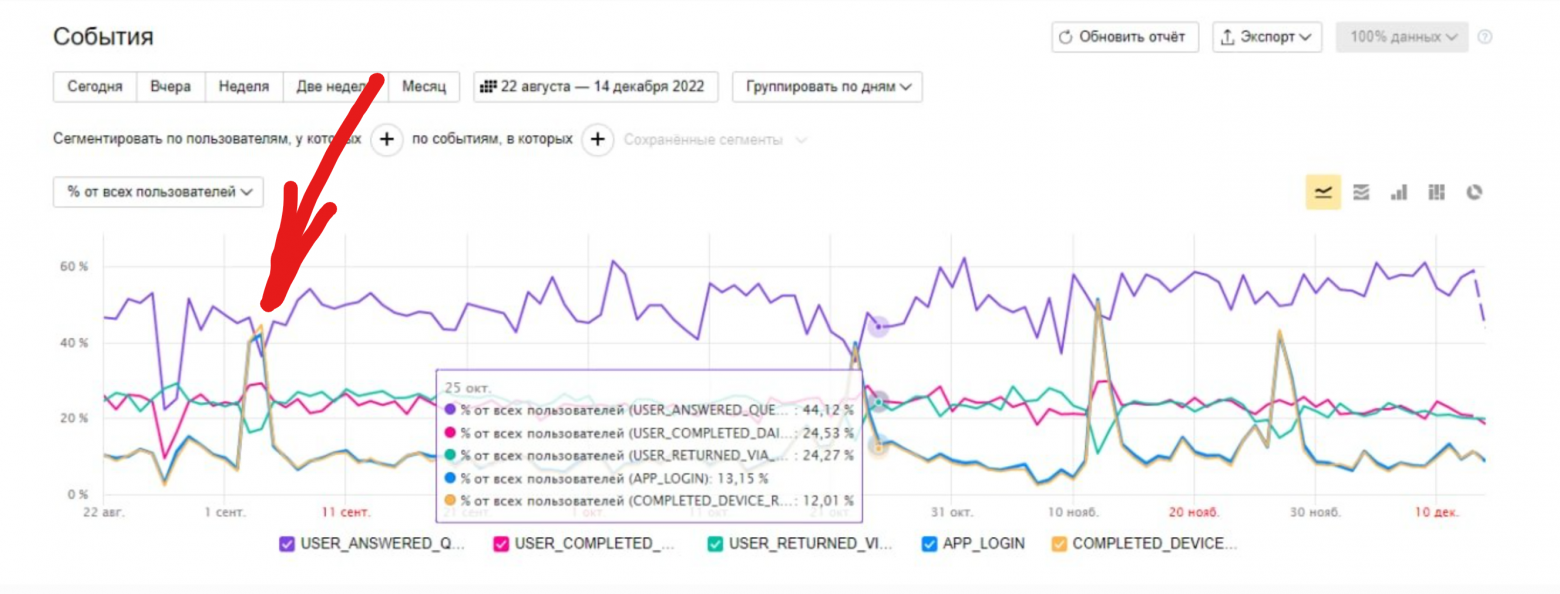Select the stacked area chart icon
Screen dimensions: 1560x594
pyautogui.click(x=1361, y=193)
